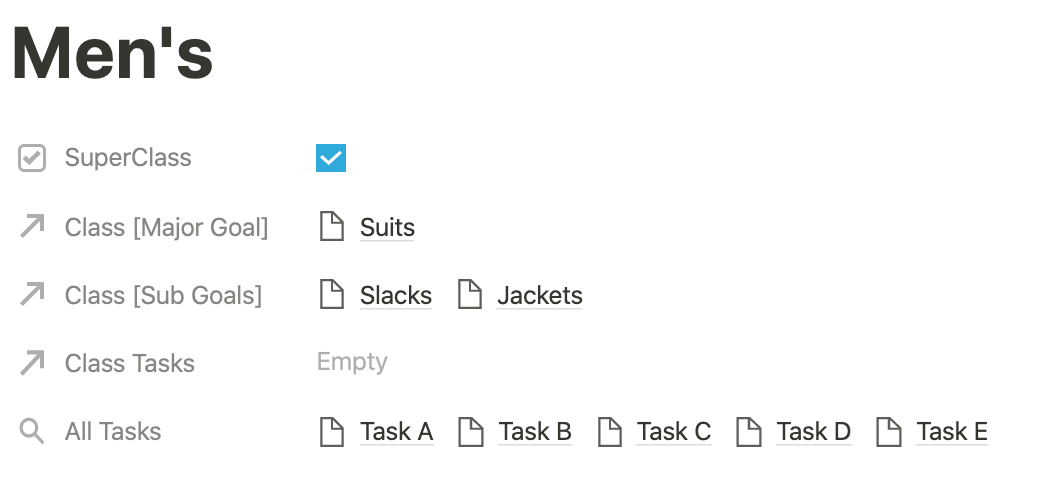
Task: Open the Suits linked page
Action: (388, 227)
